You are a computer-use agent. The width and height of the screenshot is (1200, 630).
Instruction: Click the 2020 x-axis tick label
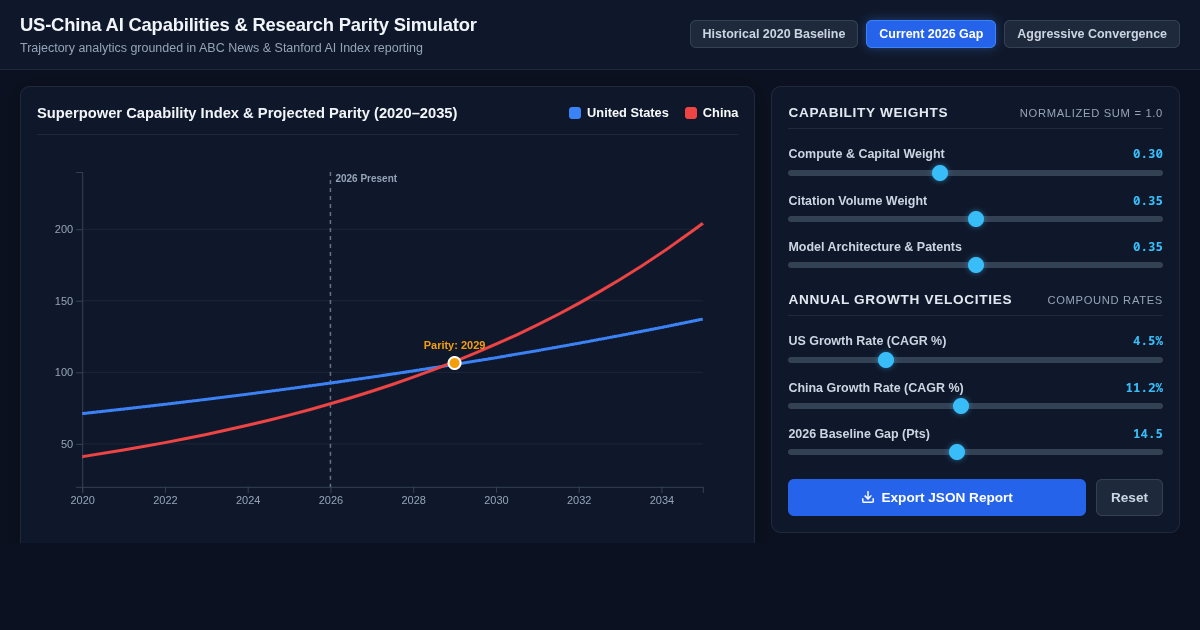point(83,500)
